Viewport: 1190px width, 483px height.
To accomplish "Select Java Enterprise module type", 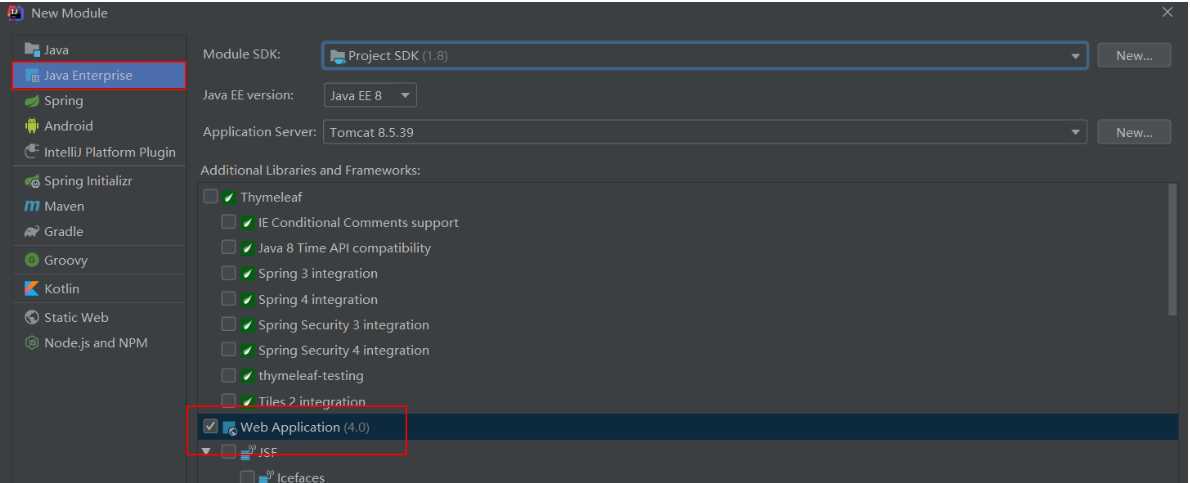I will (x=99, y=76).
